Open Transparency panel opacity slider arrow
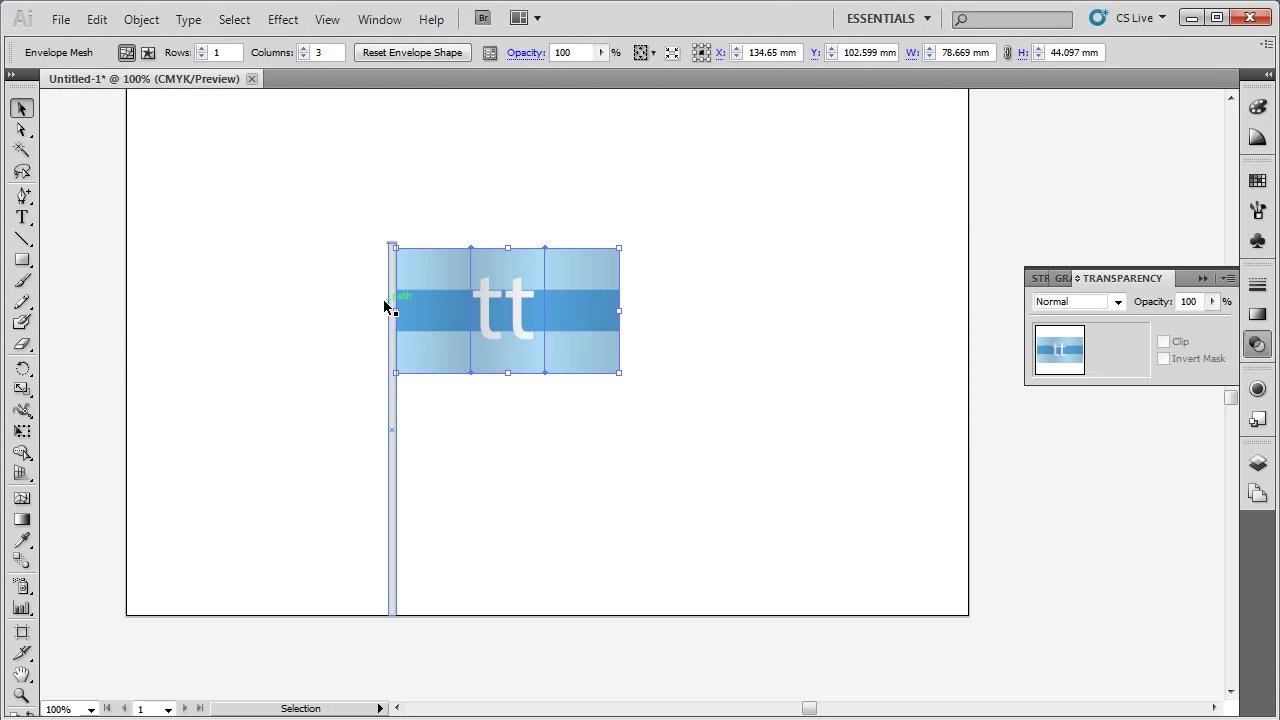Viewport: 1280px width, 720px height. click(1212, 302)
